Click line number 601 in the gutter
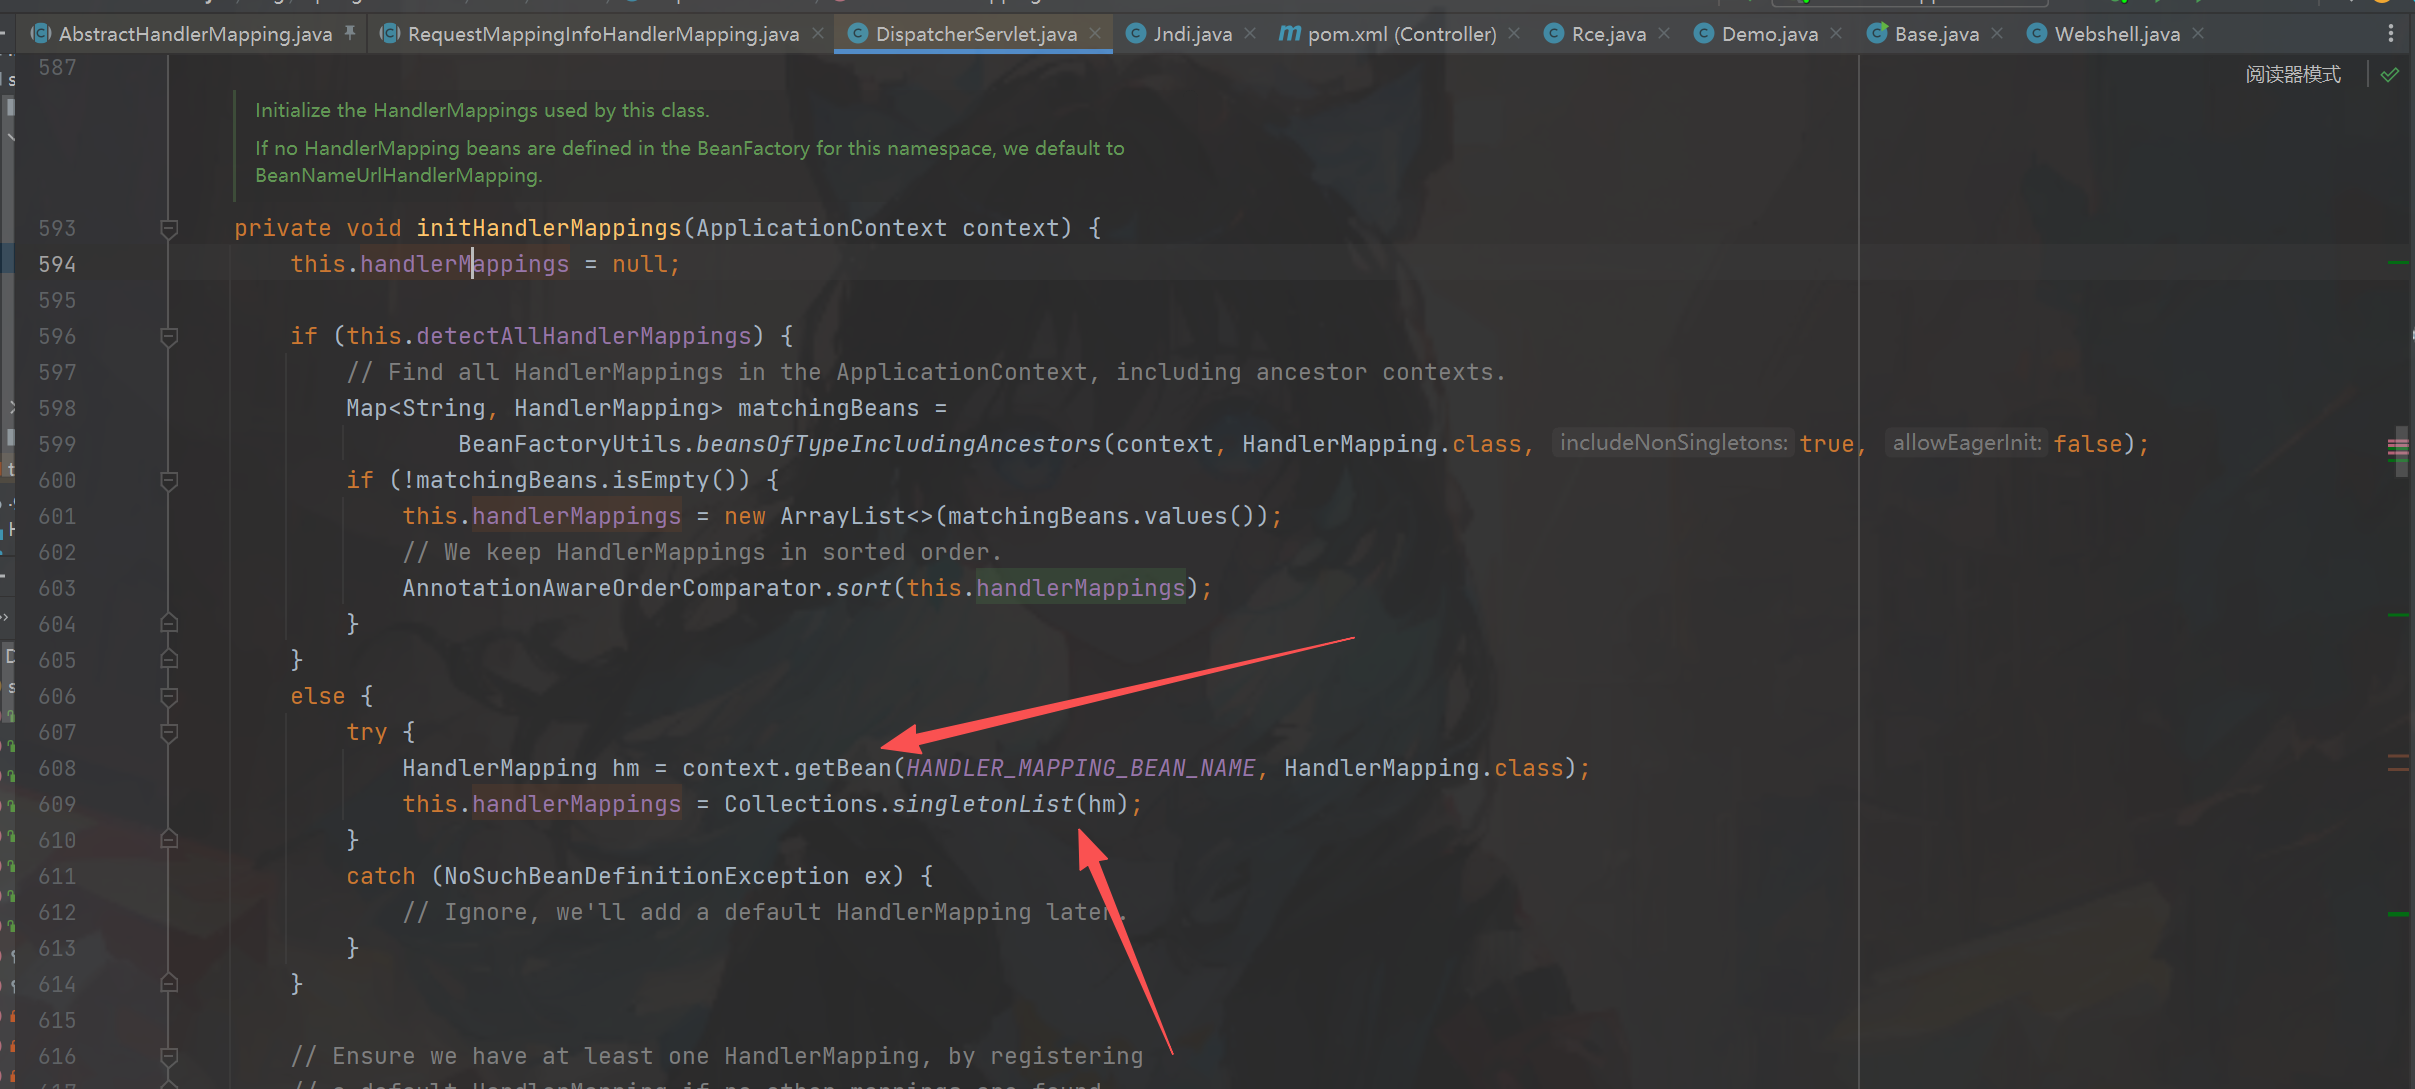 [57, 516]
